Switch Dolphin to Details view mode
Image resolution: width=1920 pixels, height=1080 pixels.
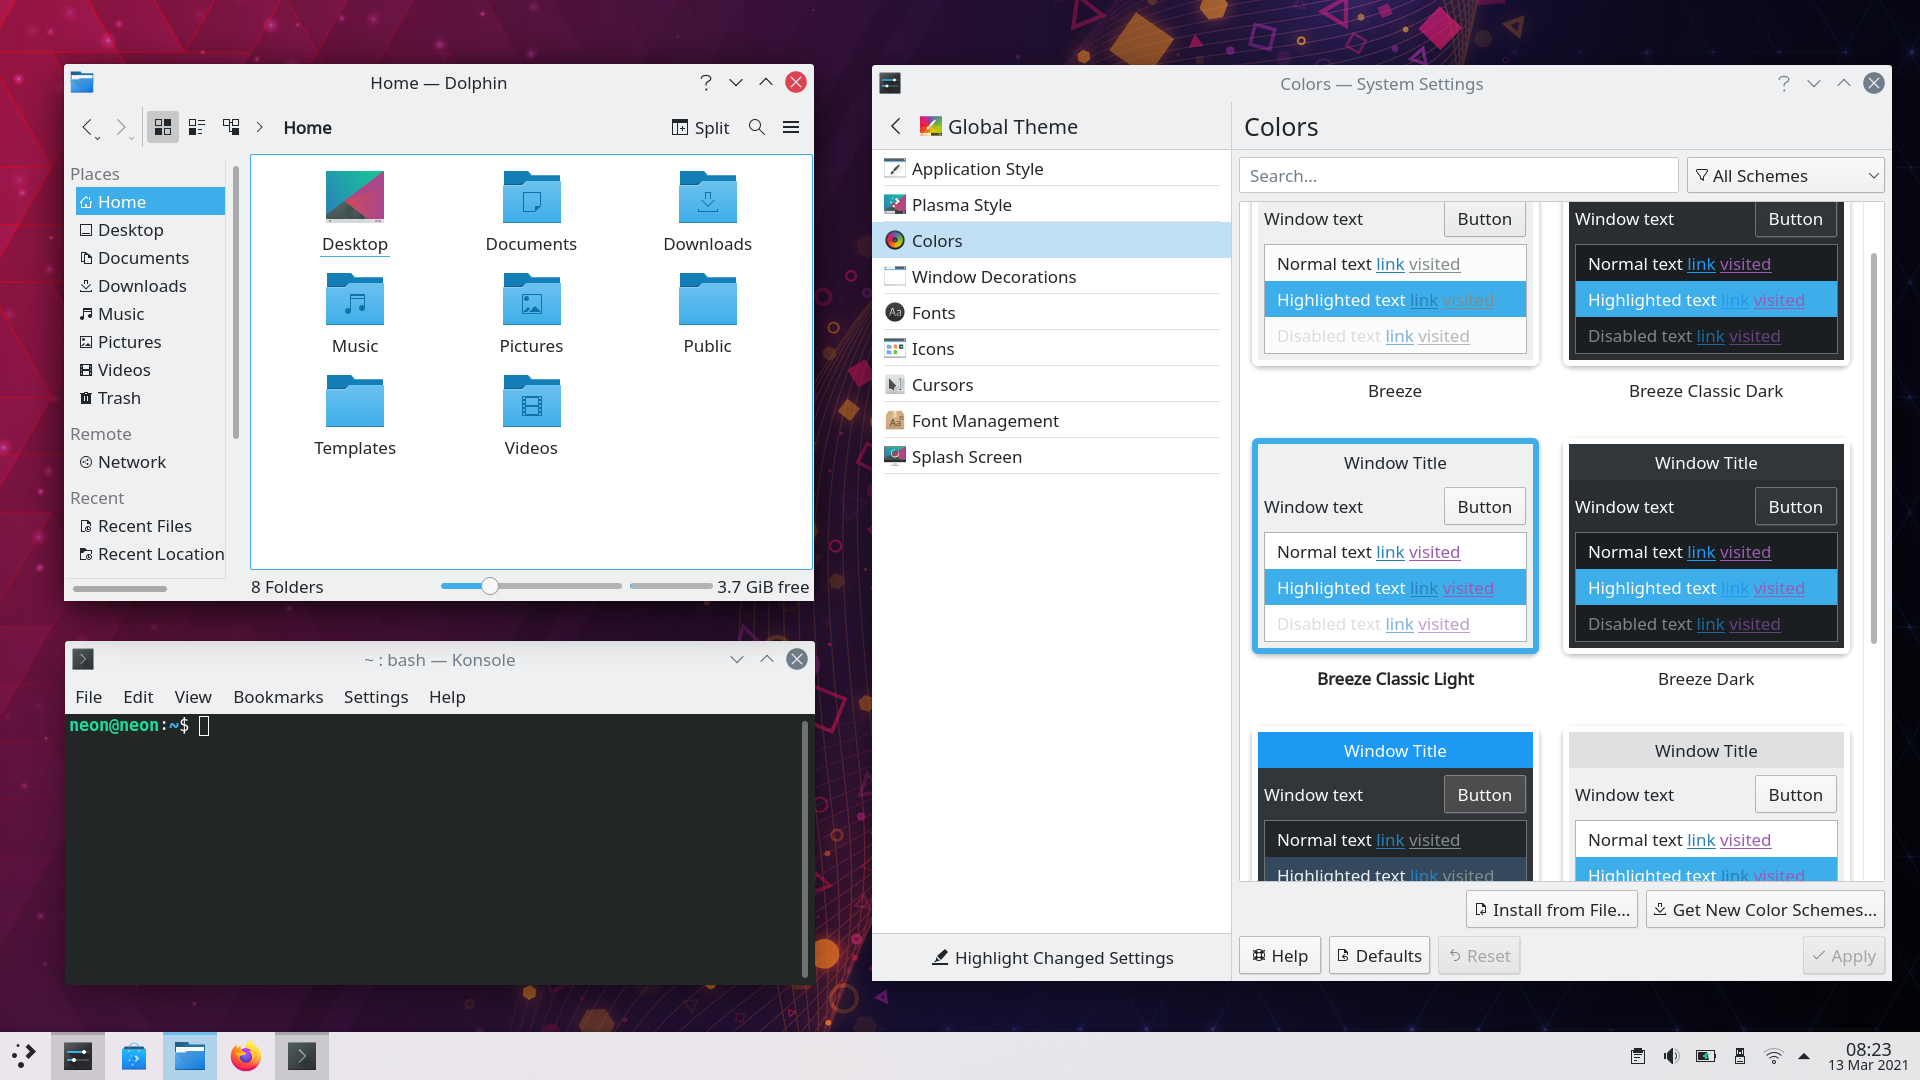pos(231,127)
